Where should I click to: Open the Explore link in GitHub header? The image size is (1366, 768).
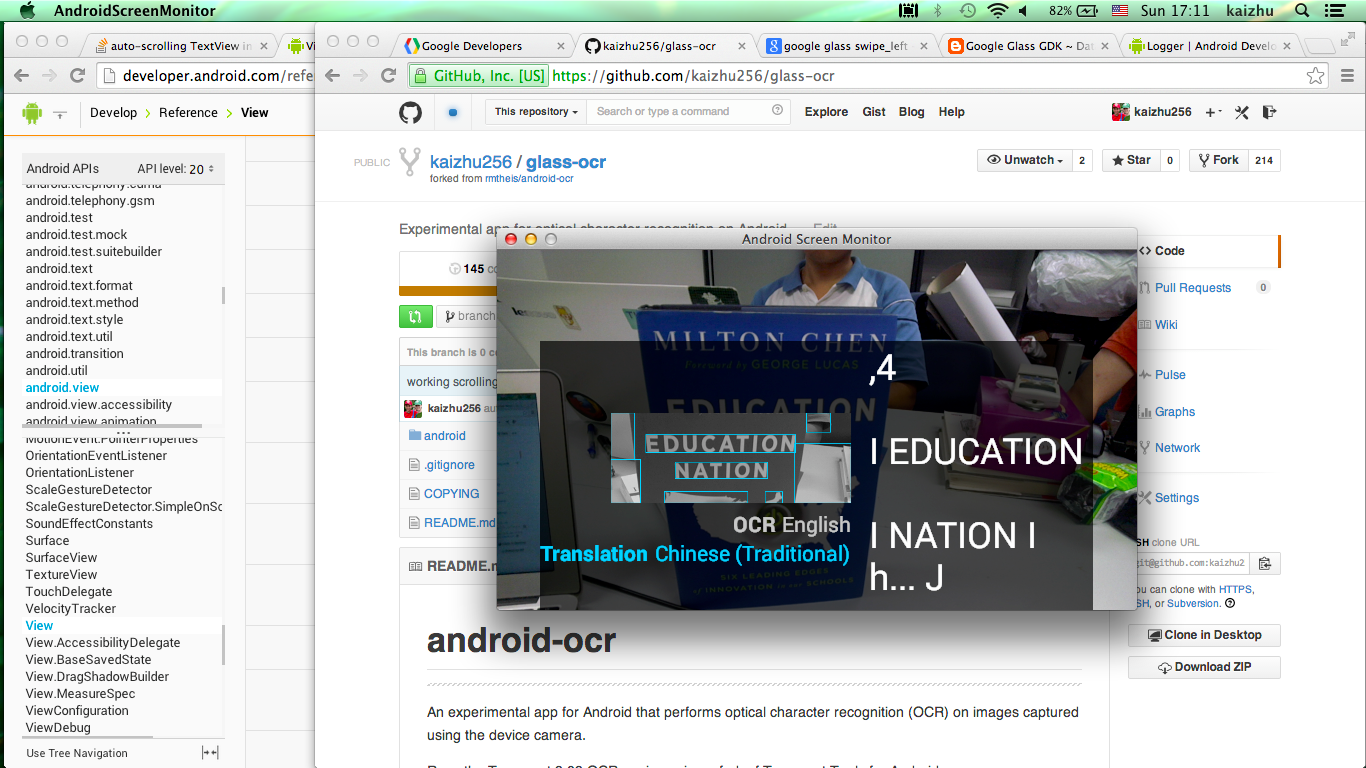(826, 112)
